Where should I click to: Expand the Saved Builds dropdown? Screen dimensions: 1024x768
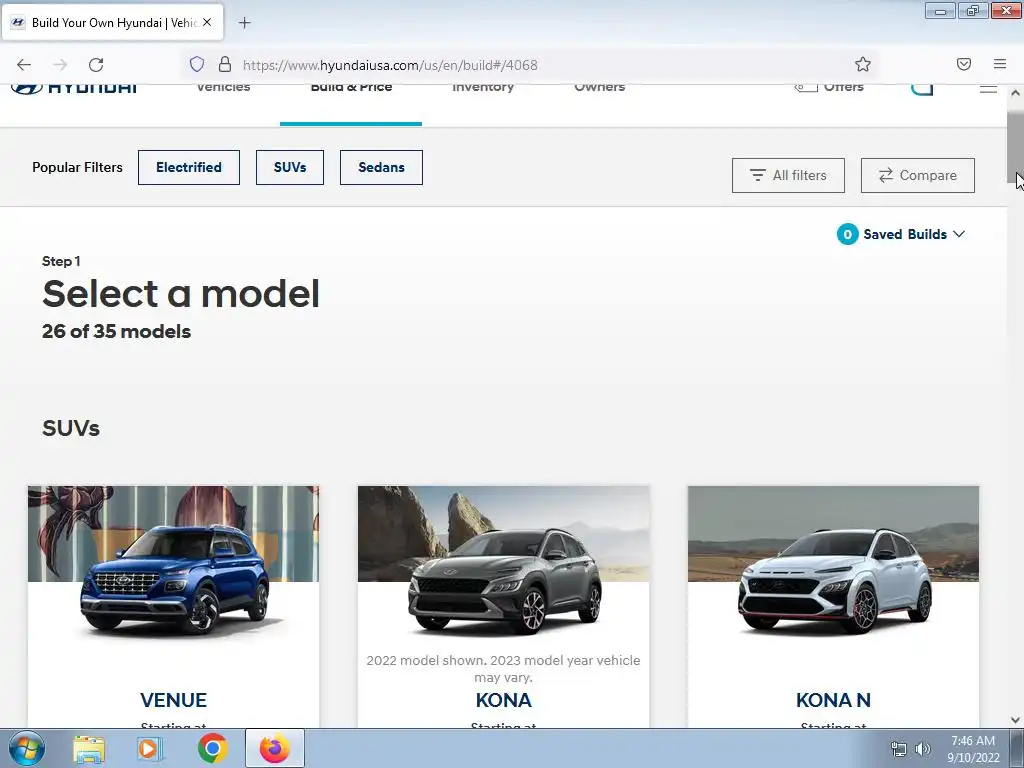click(x=914, y=234)
